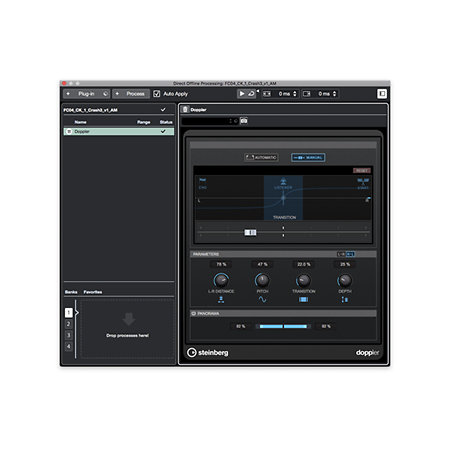Click the Pitch knob
This screenshot has width=450, height=450.
(x=262, y=280)
